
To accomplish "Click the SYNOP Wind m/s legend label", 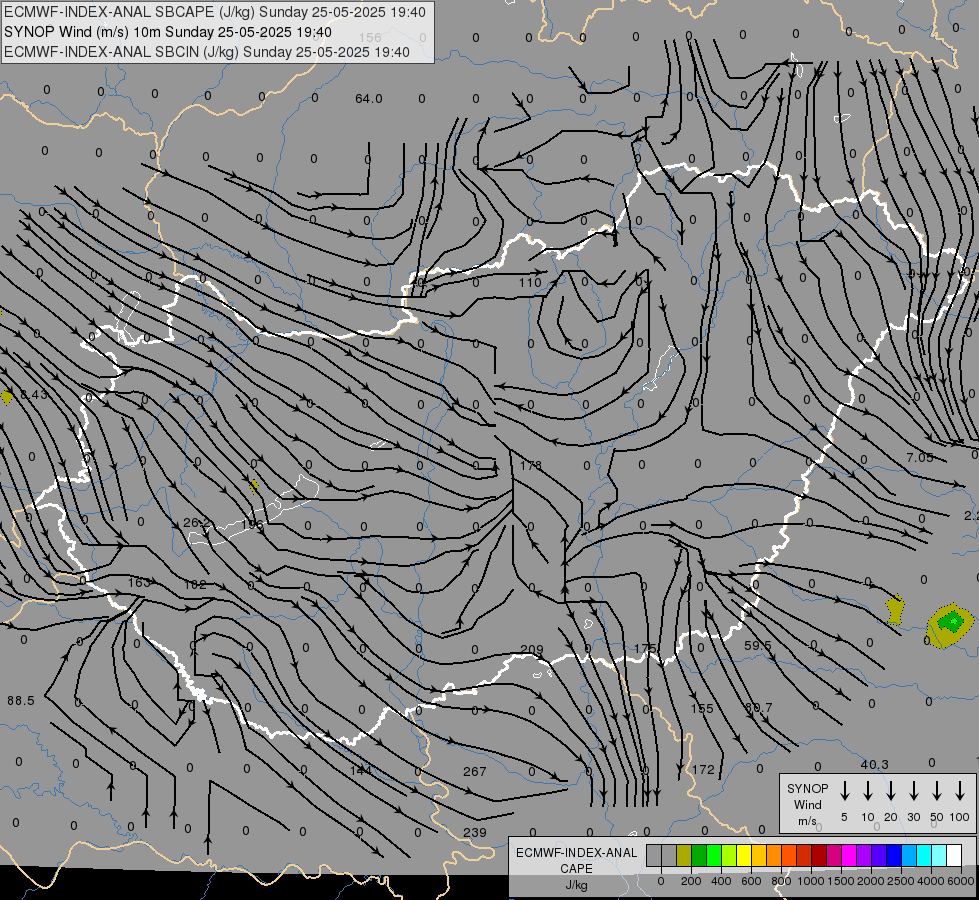I will [807, 805].
